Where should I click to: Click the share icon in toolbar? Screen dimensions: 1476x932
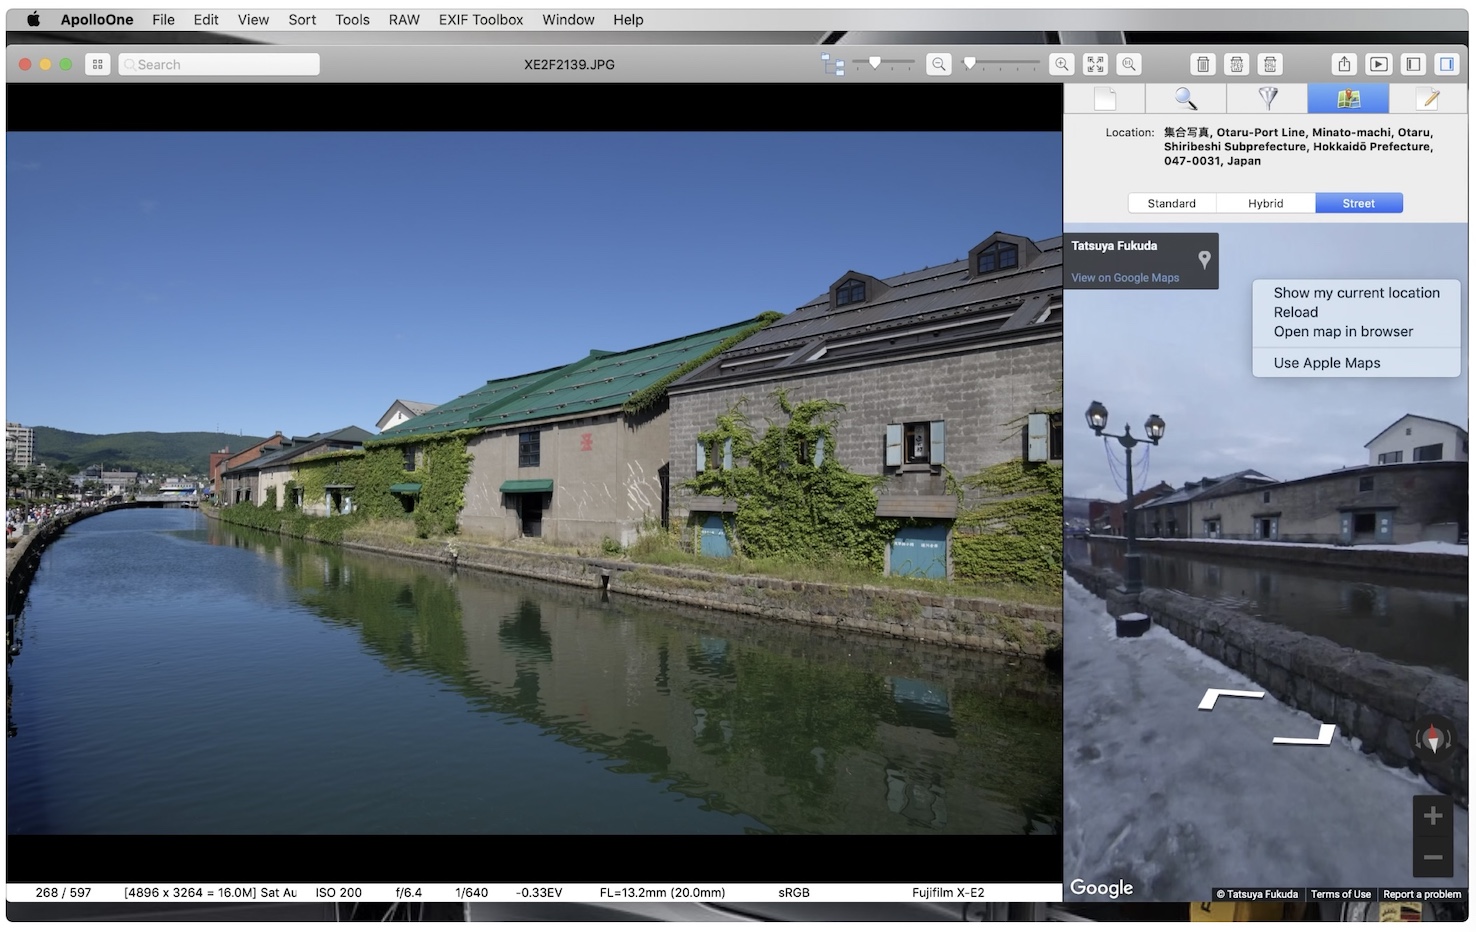pos(1344,64)
